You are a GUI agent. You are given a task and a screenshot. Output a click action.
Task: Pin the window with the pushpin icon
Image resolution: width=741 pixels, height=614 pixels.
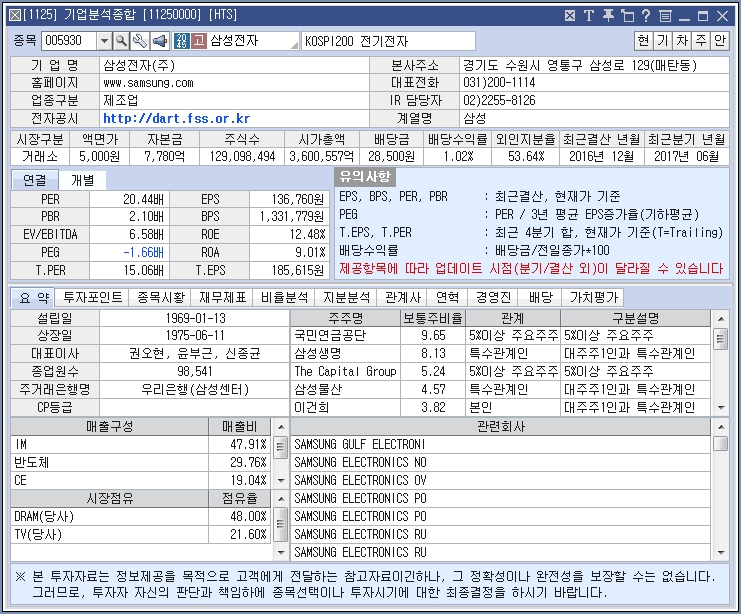(x=608, y=16)
